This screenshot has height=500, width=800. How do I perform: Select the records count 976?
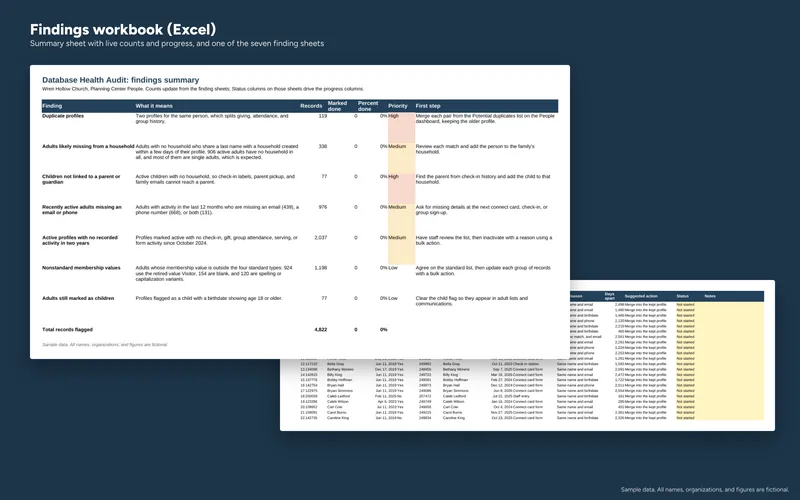pos(322,207)
